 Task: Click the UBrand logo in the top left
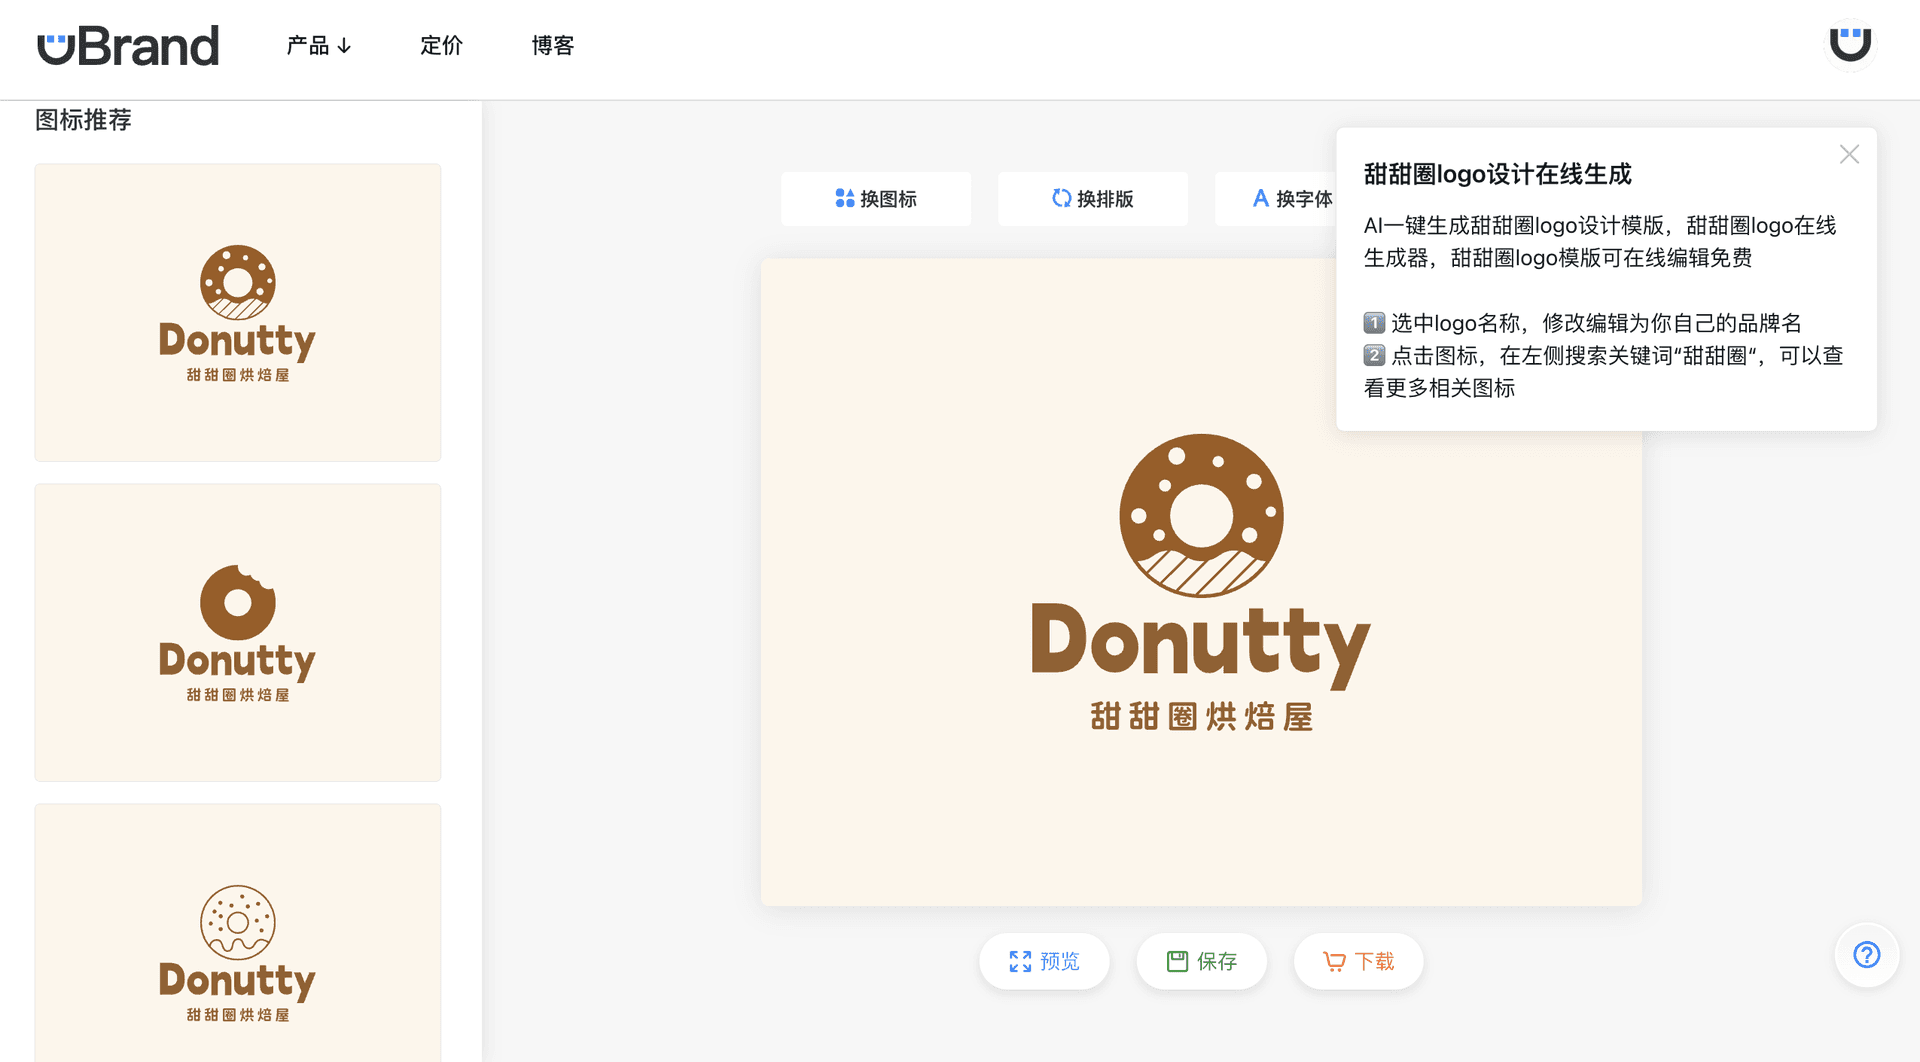point(128,45)
